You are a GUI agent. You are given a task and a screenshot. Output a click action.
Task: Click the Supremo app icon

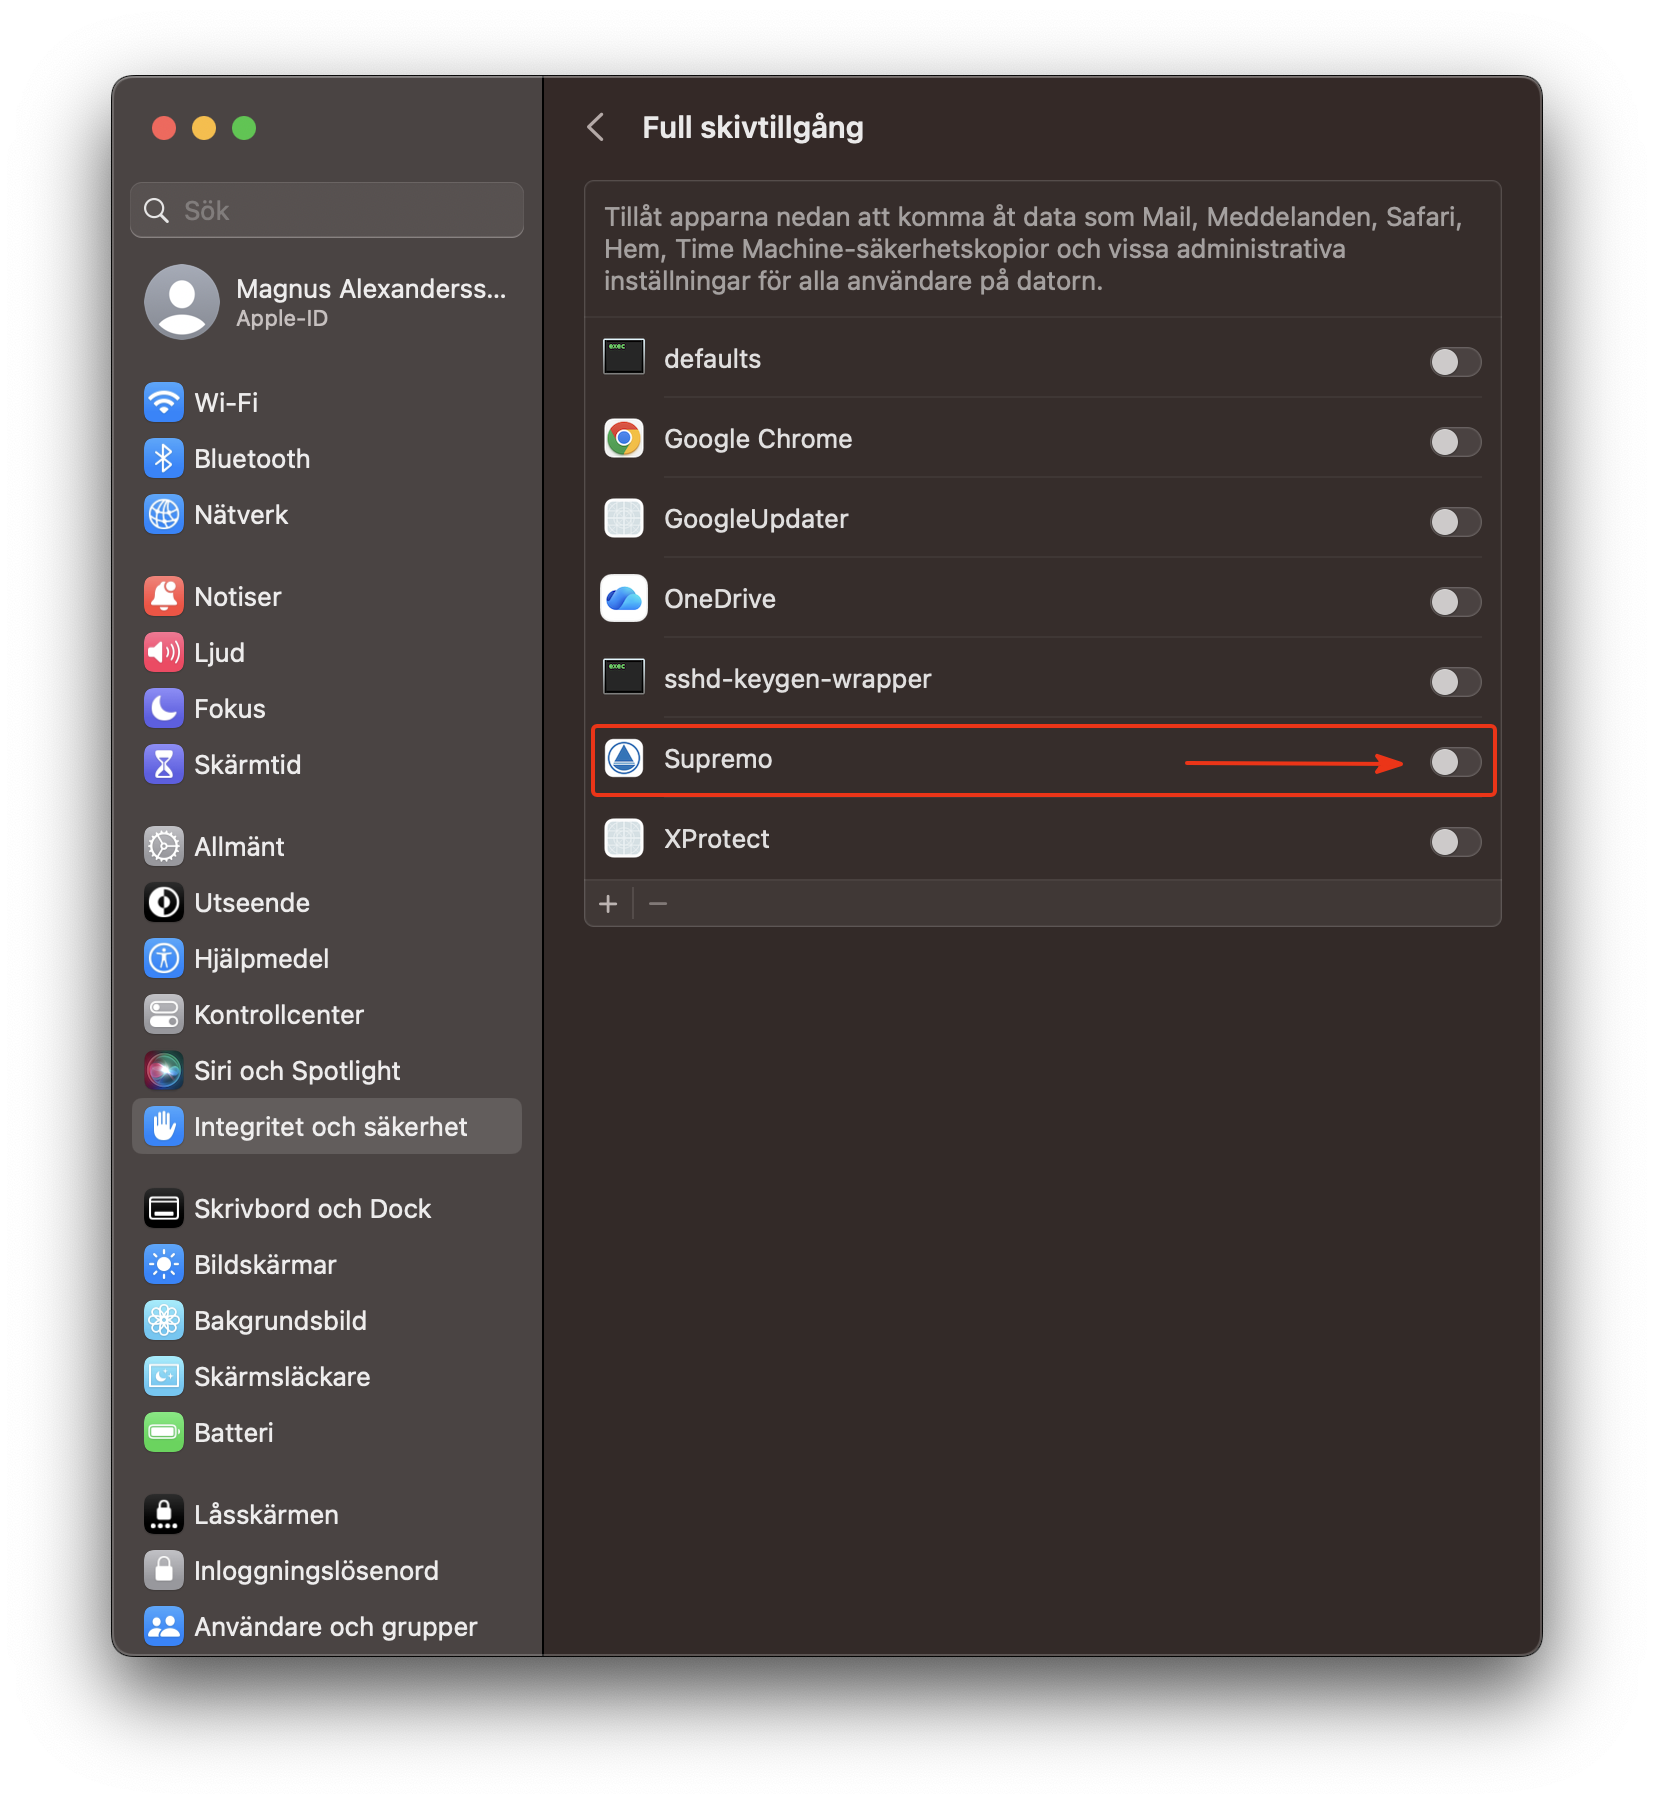624,759
